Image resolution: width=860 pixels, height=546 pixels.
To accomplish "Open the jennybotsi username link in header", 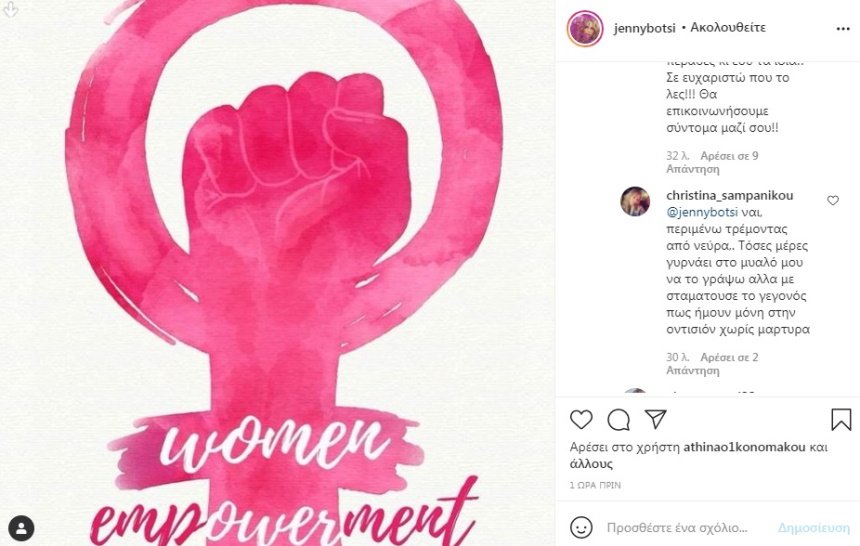I will (x=644, y=28).
